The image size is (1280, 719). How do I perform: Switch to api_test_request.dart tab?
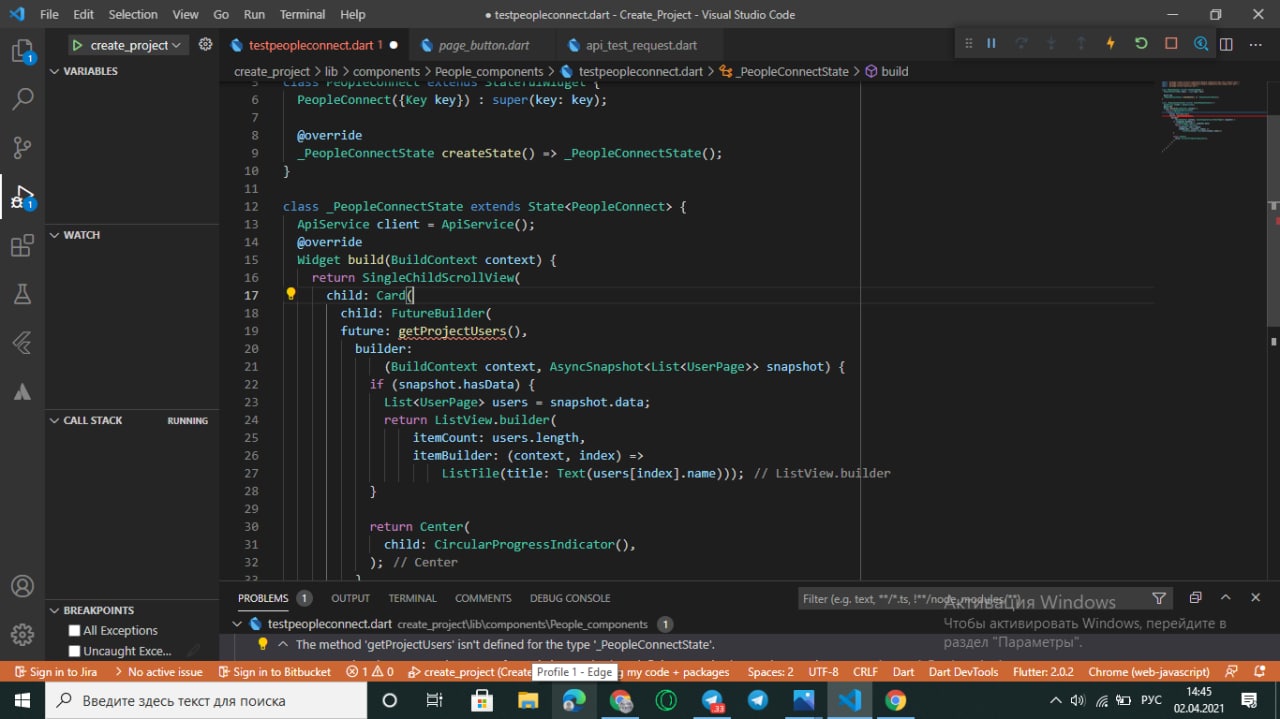coord(641,45)
